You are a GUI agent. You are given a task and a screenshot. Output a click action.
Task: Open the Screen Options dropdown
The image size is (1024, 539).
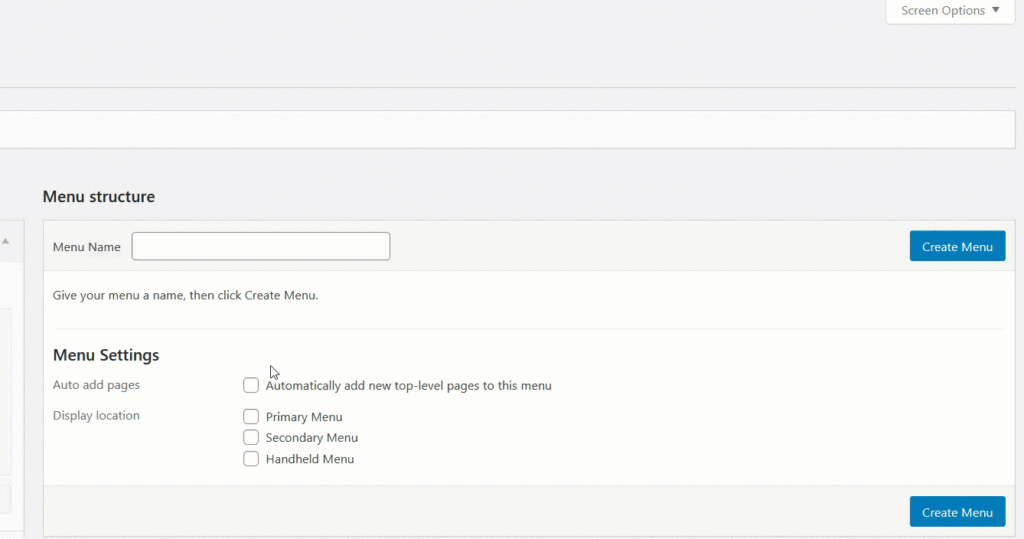950,11
